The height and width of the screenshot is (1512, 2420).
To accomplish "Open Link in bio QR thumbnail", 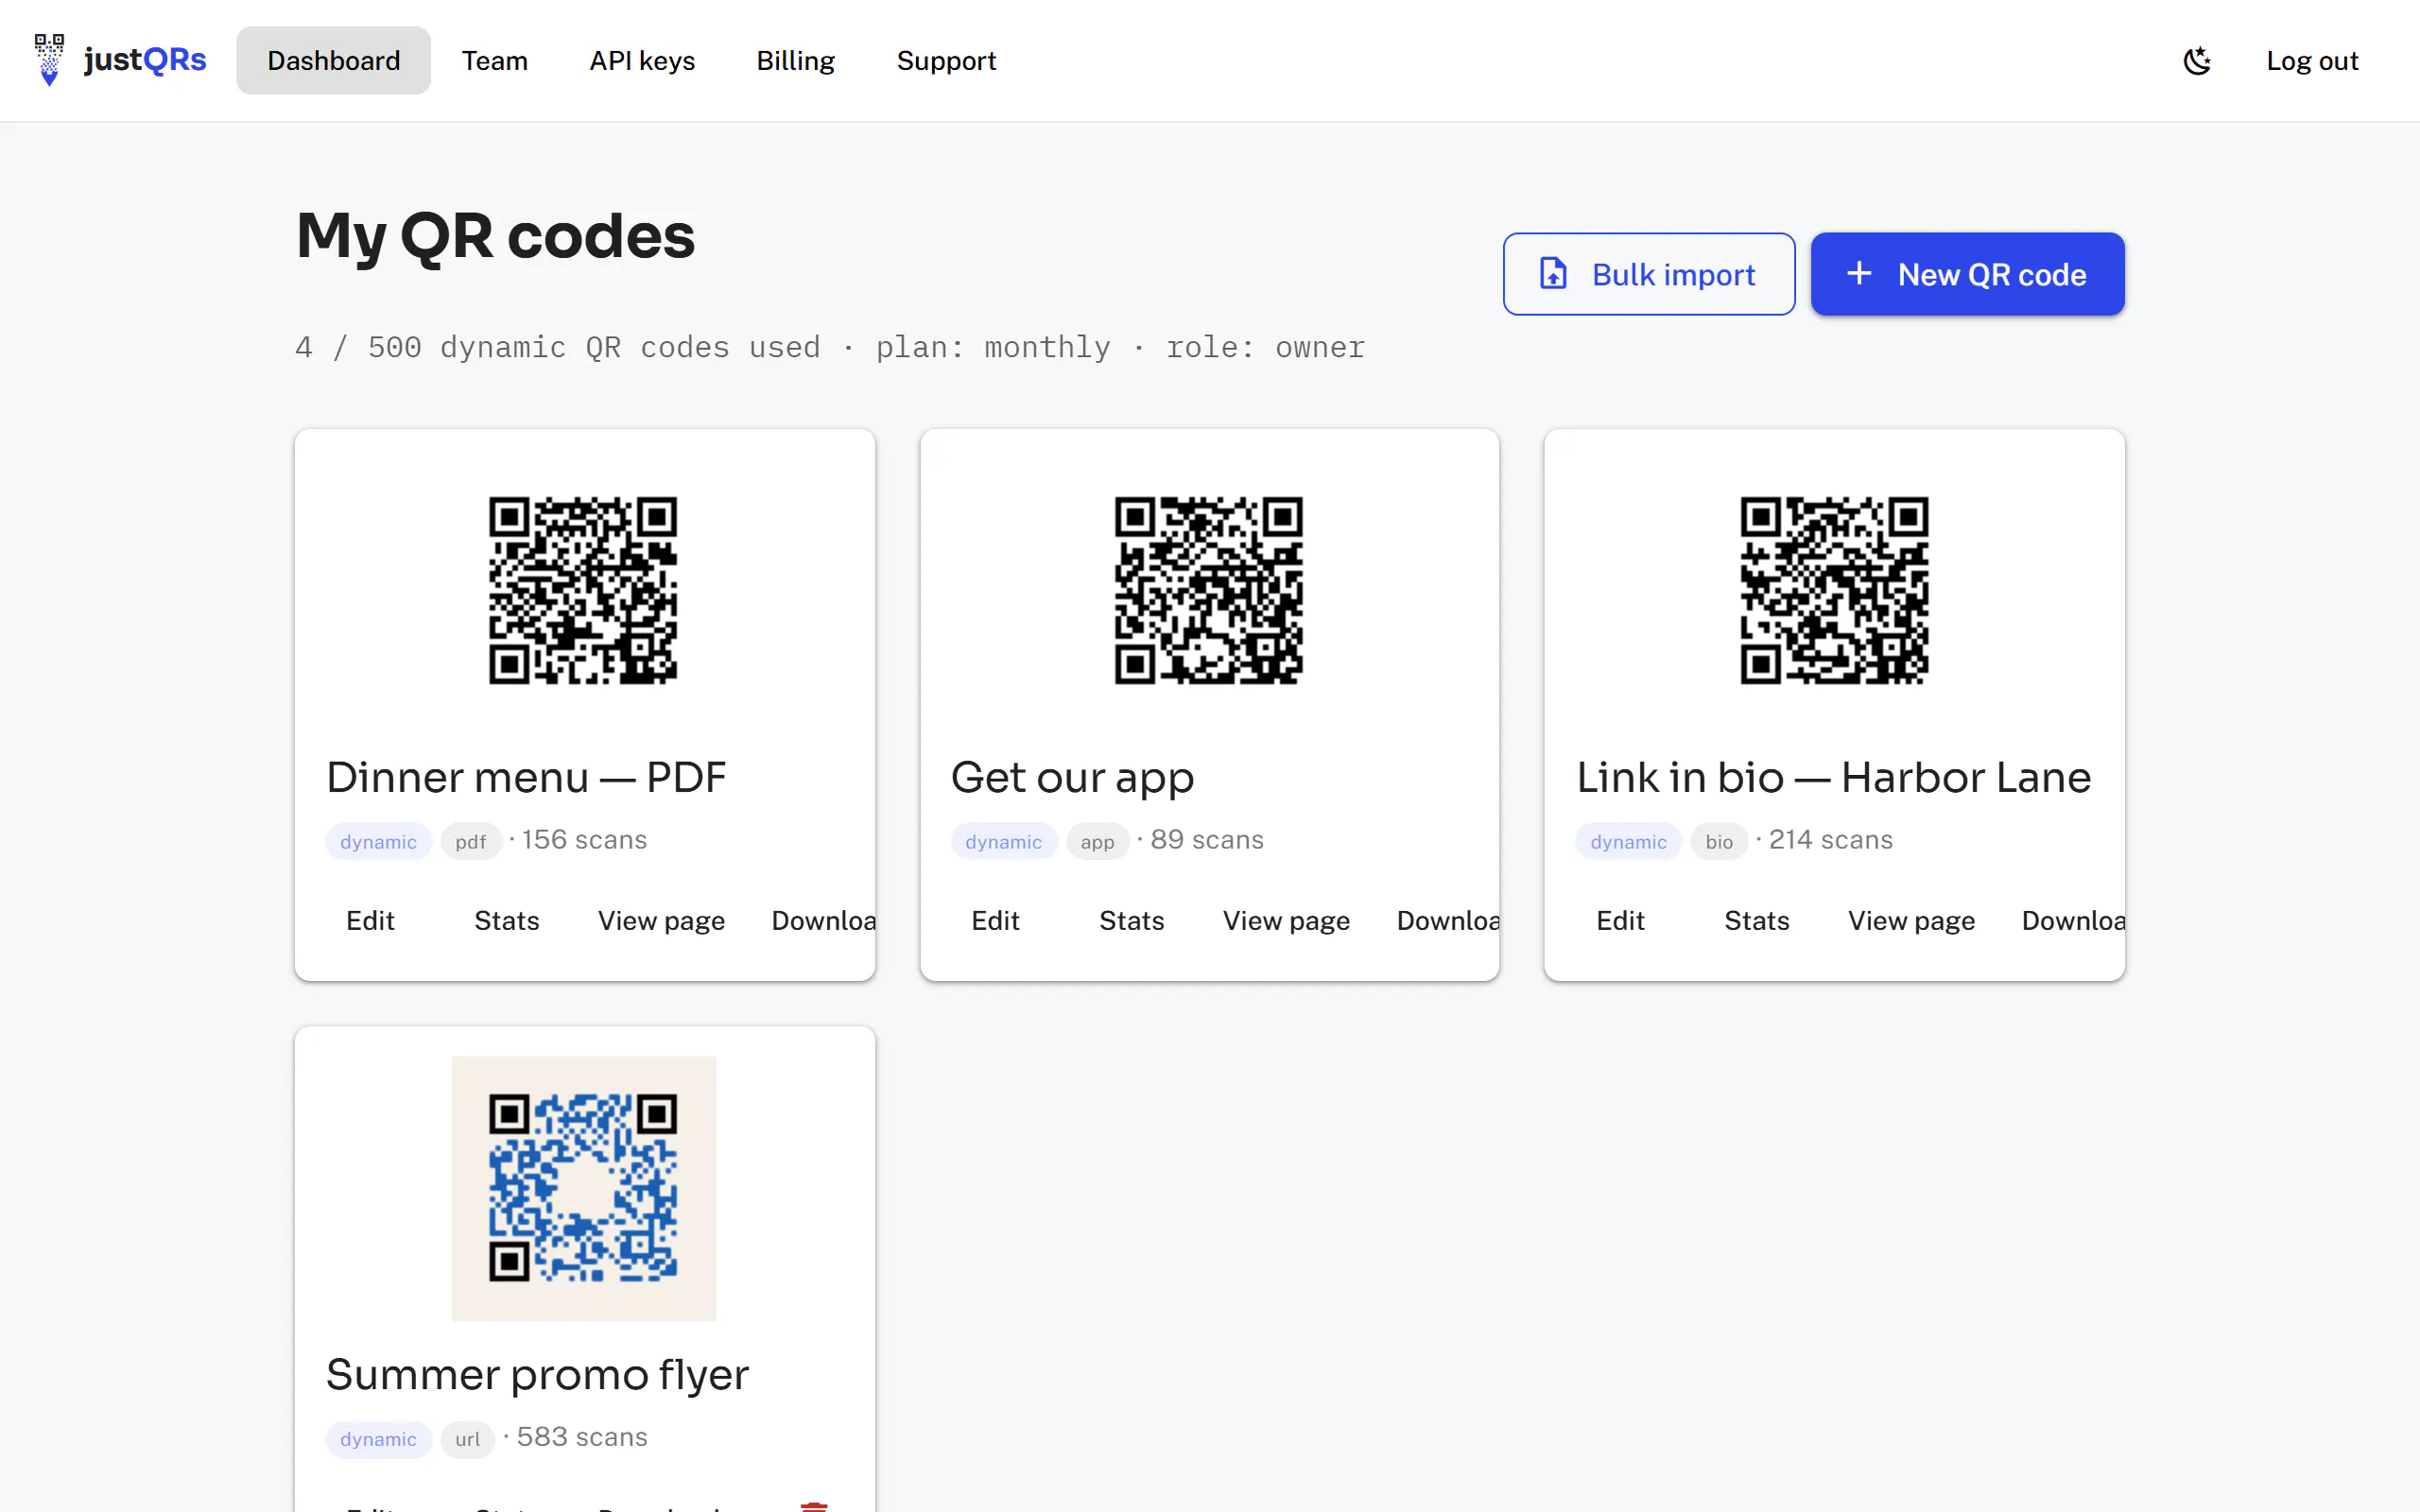I will point(1834,590).
